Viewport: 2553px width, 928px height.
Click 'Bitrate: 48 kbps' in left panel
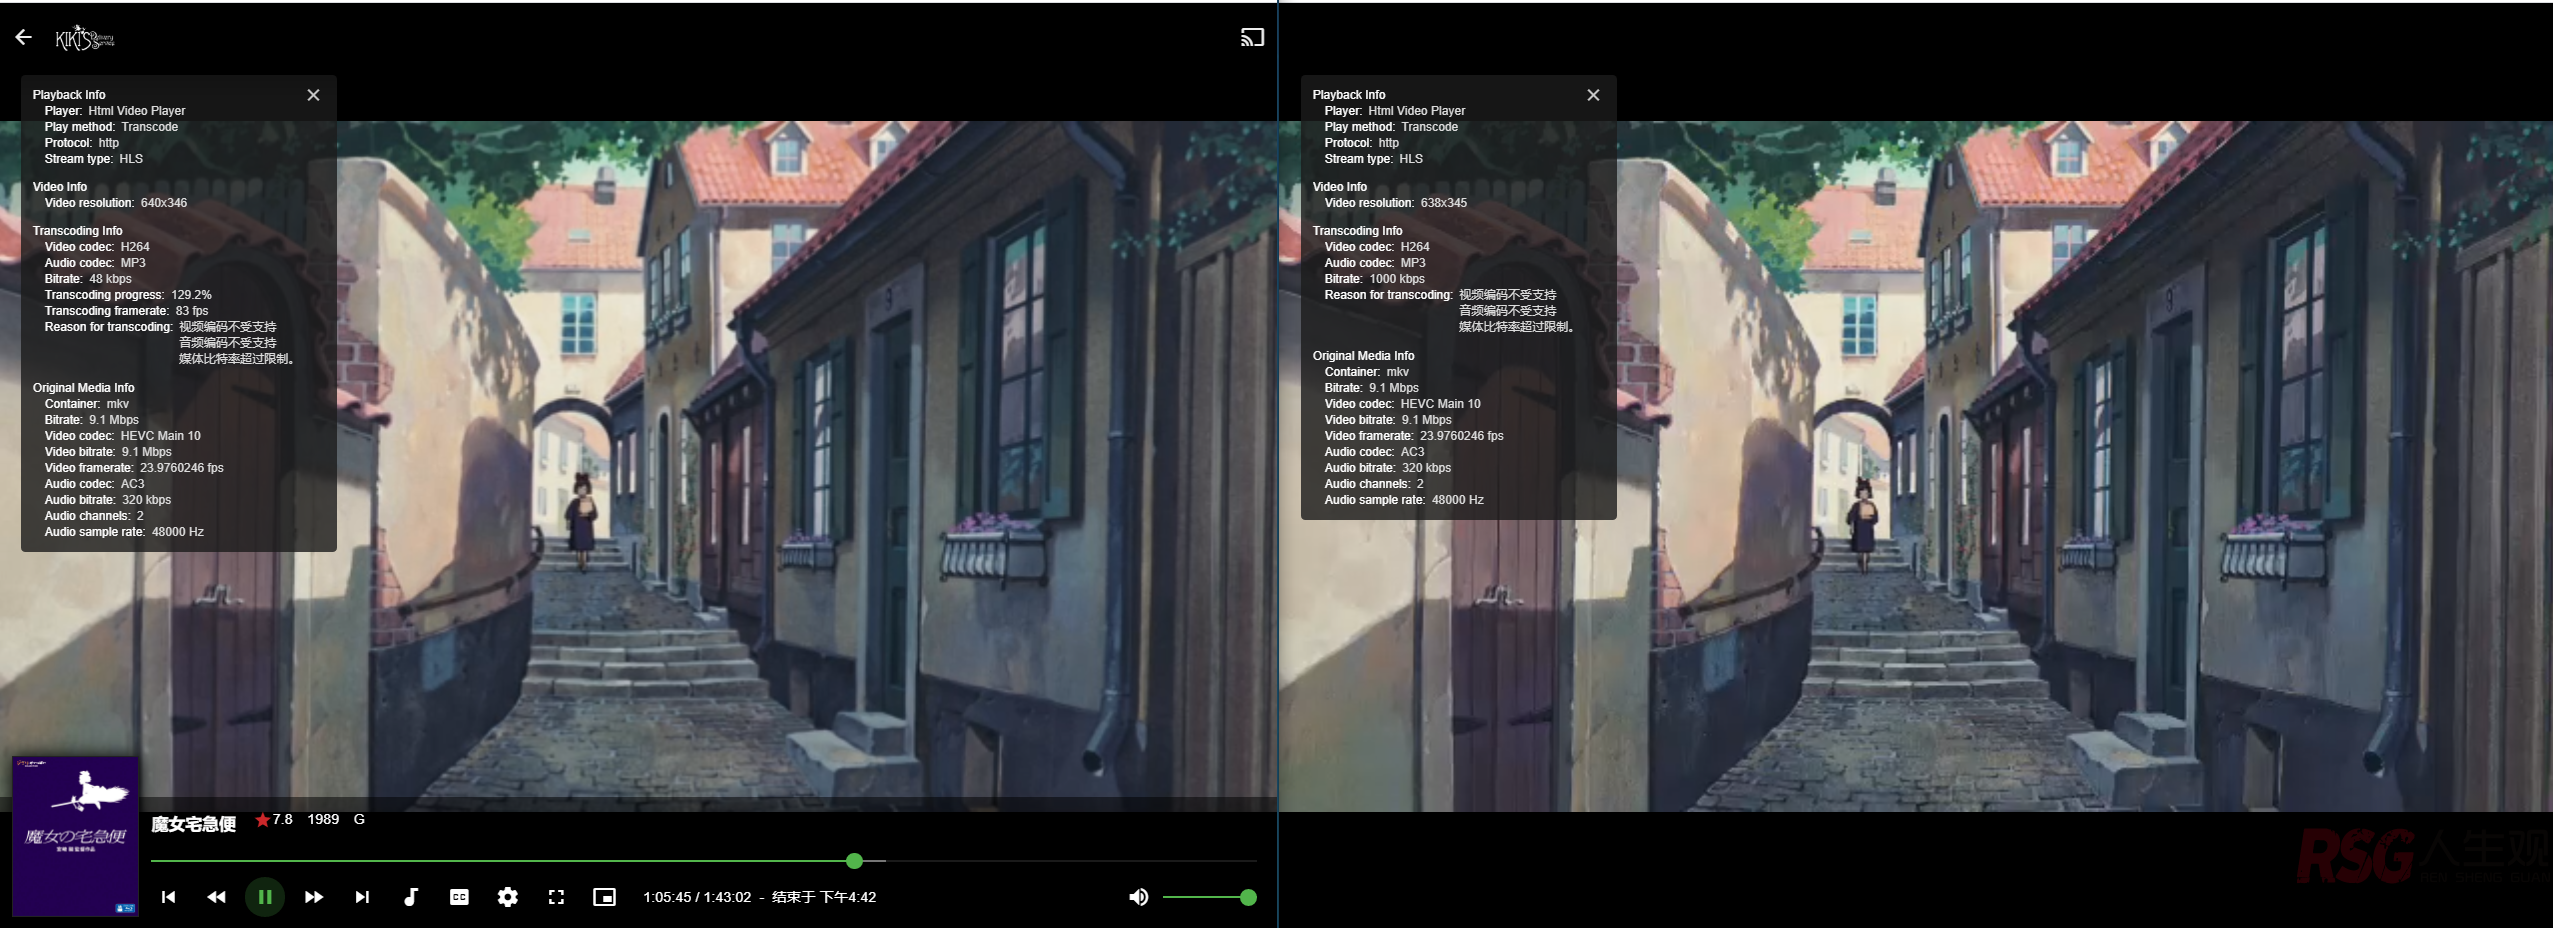[x=88, y=279]
